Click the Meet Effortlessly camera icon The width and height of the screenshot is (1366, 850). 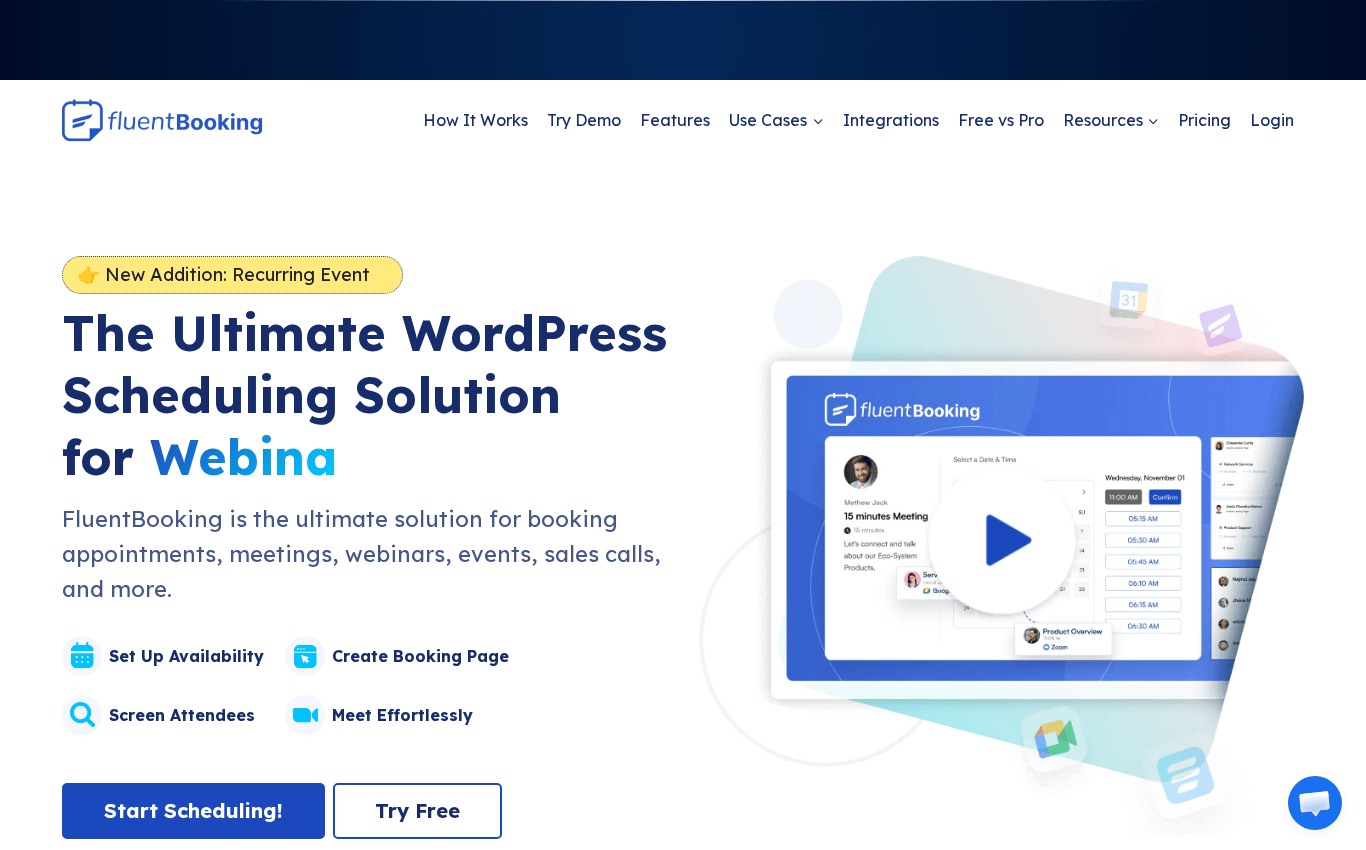point(305,715)
